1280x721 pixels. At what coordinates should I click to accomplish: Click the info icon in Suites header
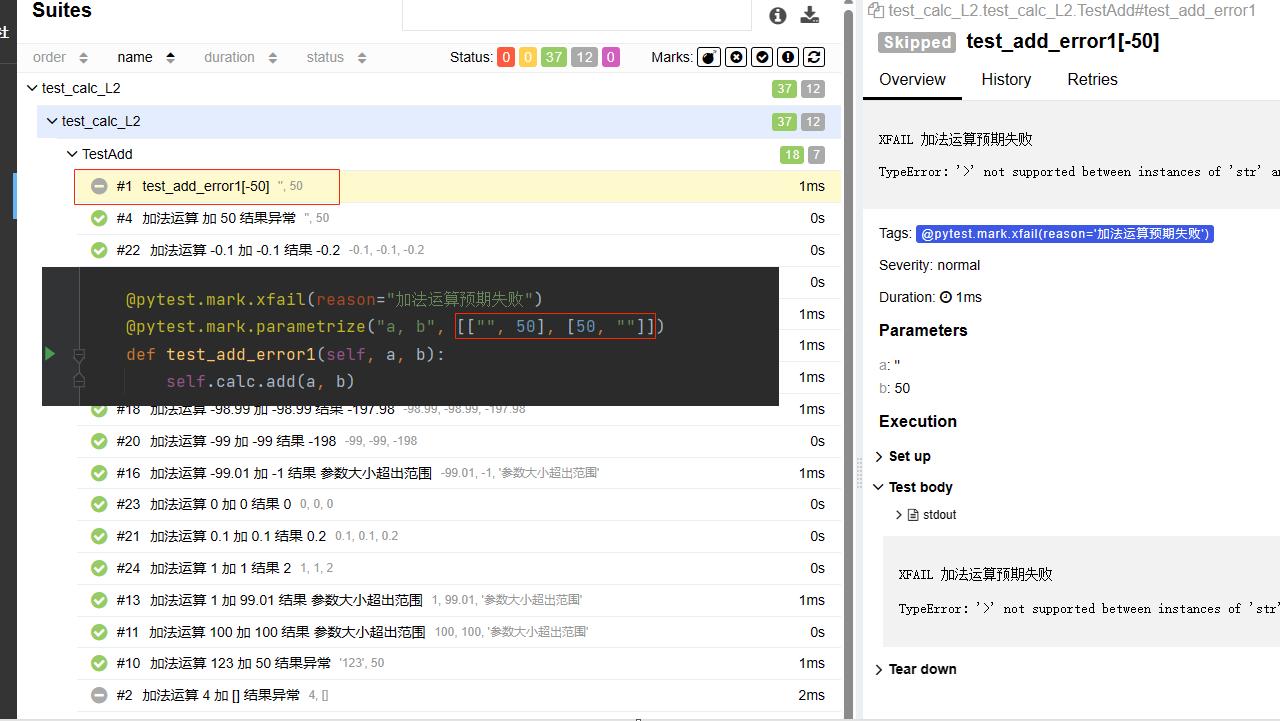(x=778, y=15)
